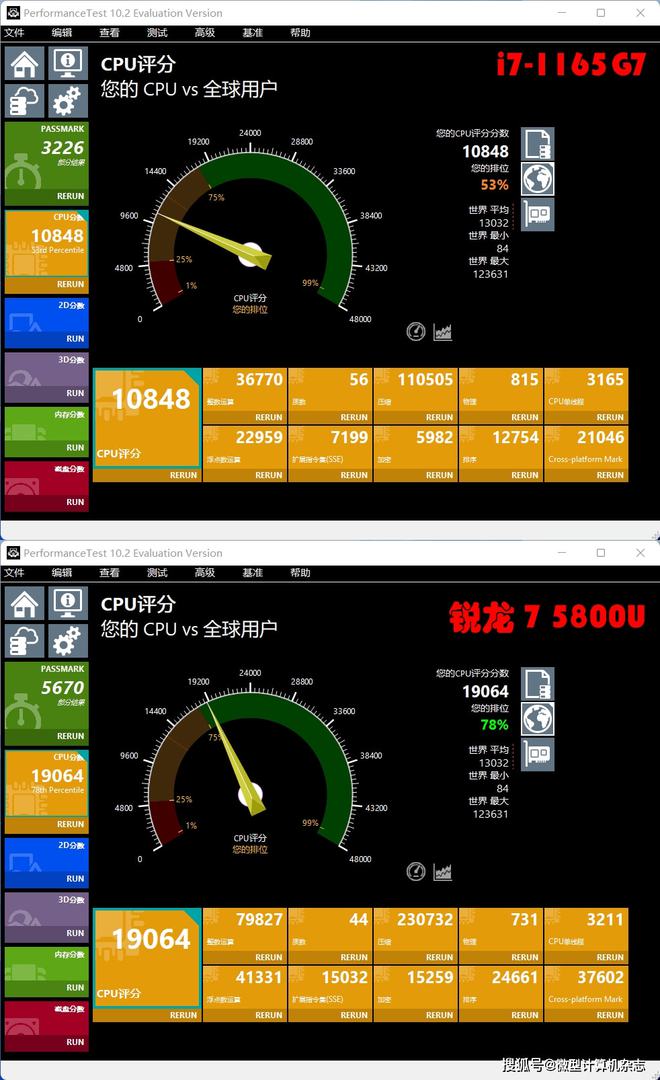Open System Information icon in the Ryzen 5800U window
The width and height of the screenshot is (660, 1080).
tap(68, 604)
